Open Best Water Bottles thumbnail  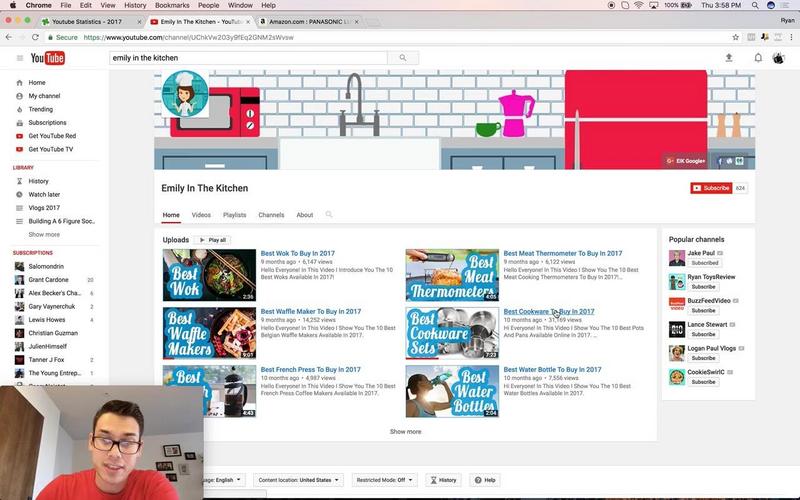pyautogui.click(x=452, y=391)
